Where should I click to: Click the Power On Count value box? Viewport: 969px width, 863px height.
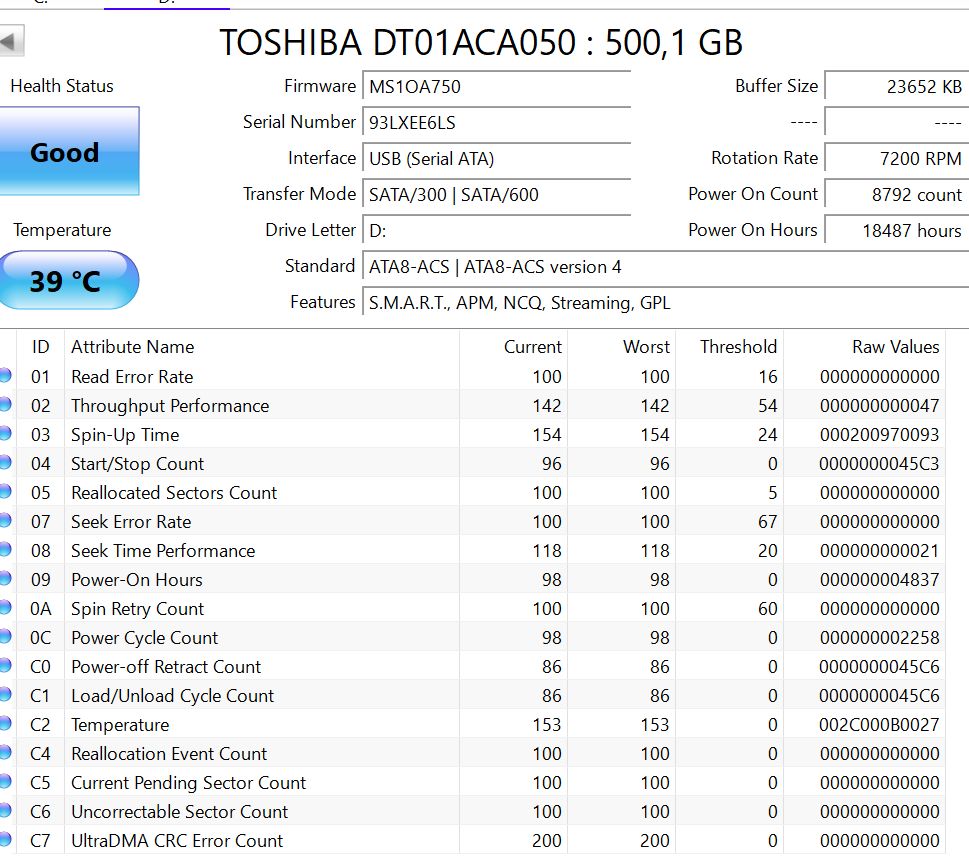(x=897, y=195)
